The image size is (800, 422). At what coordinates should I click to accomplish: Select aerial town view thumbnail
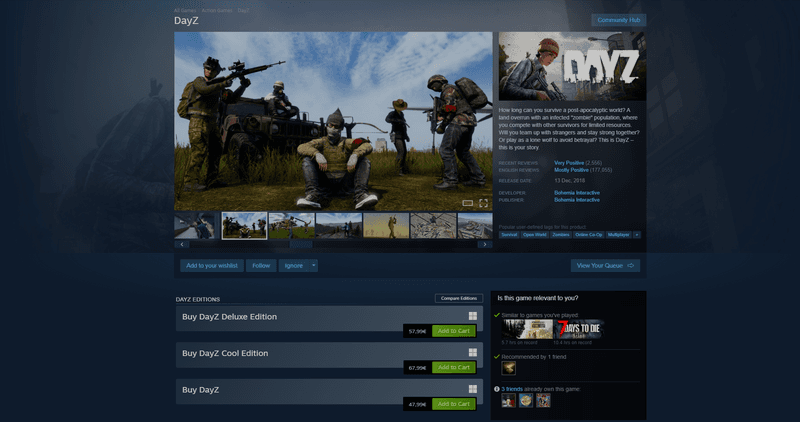tap(433, 226)
